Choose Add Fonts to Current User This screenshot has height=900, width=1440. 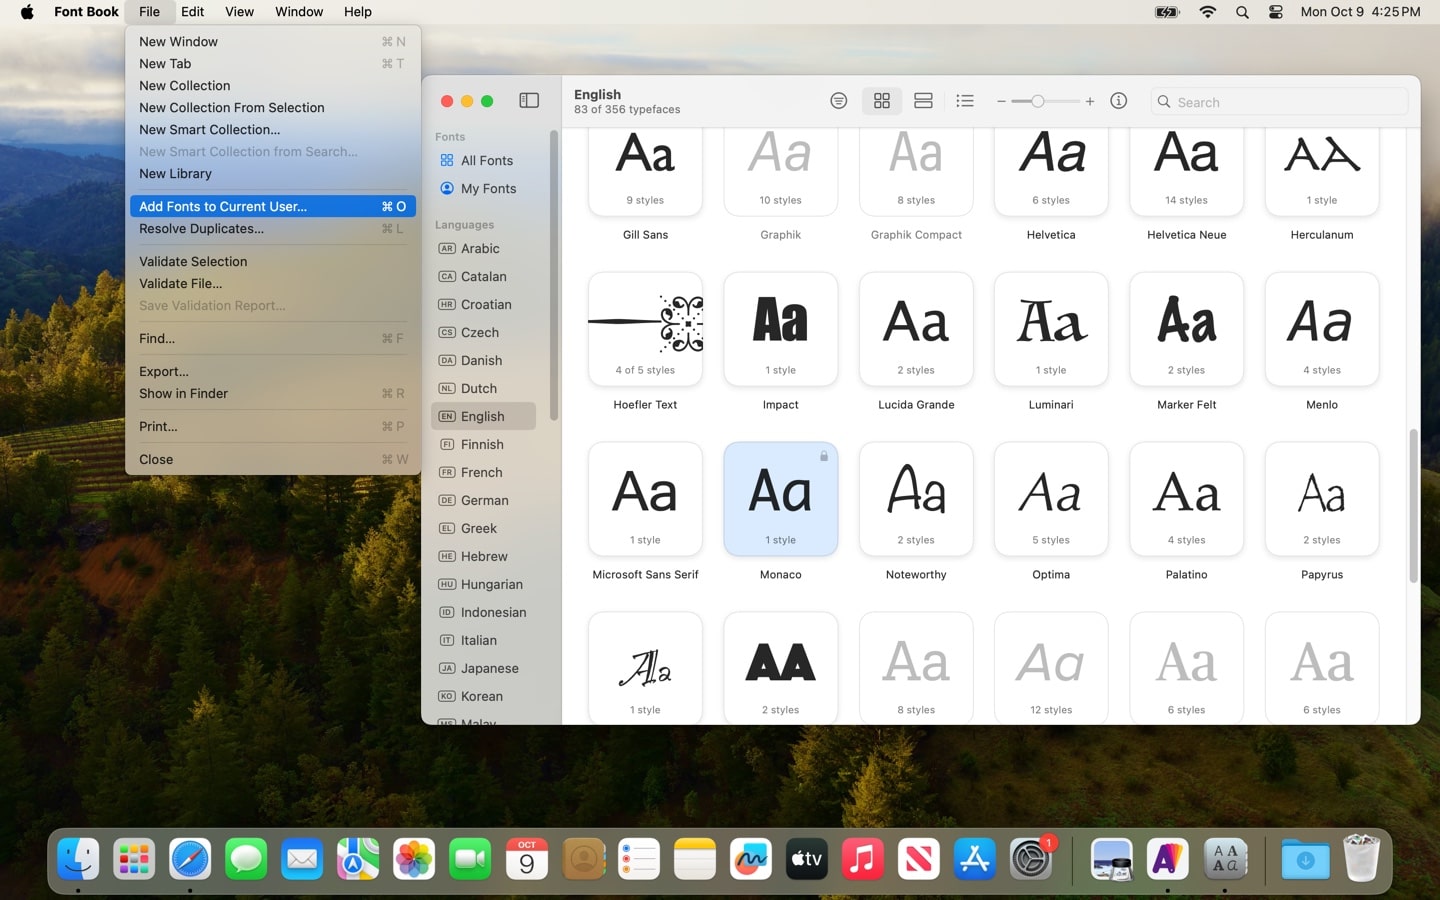click(x=273, y=206)
